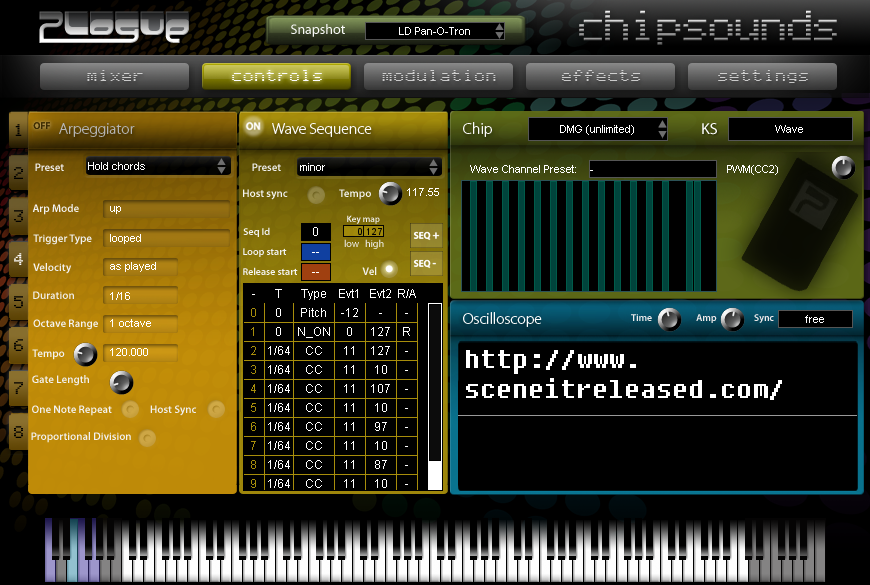Toggle the Arpeggiator OFF switch
Image resolution: width=870 pixels, height=585 pixels.
tap(42, 126)
